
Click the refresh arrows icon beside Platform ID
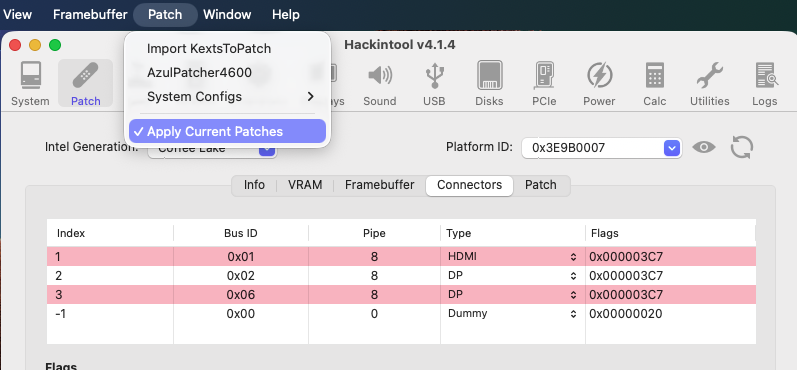[x=742, y=148]
